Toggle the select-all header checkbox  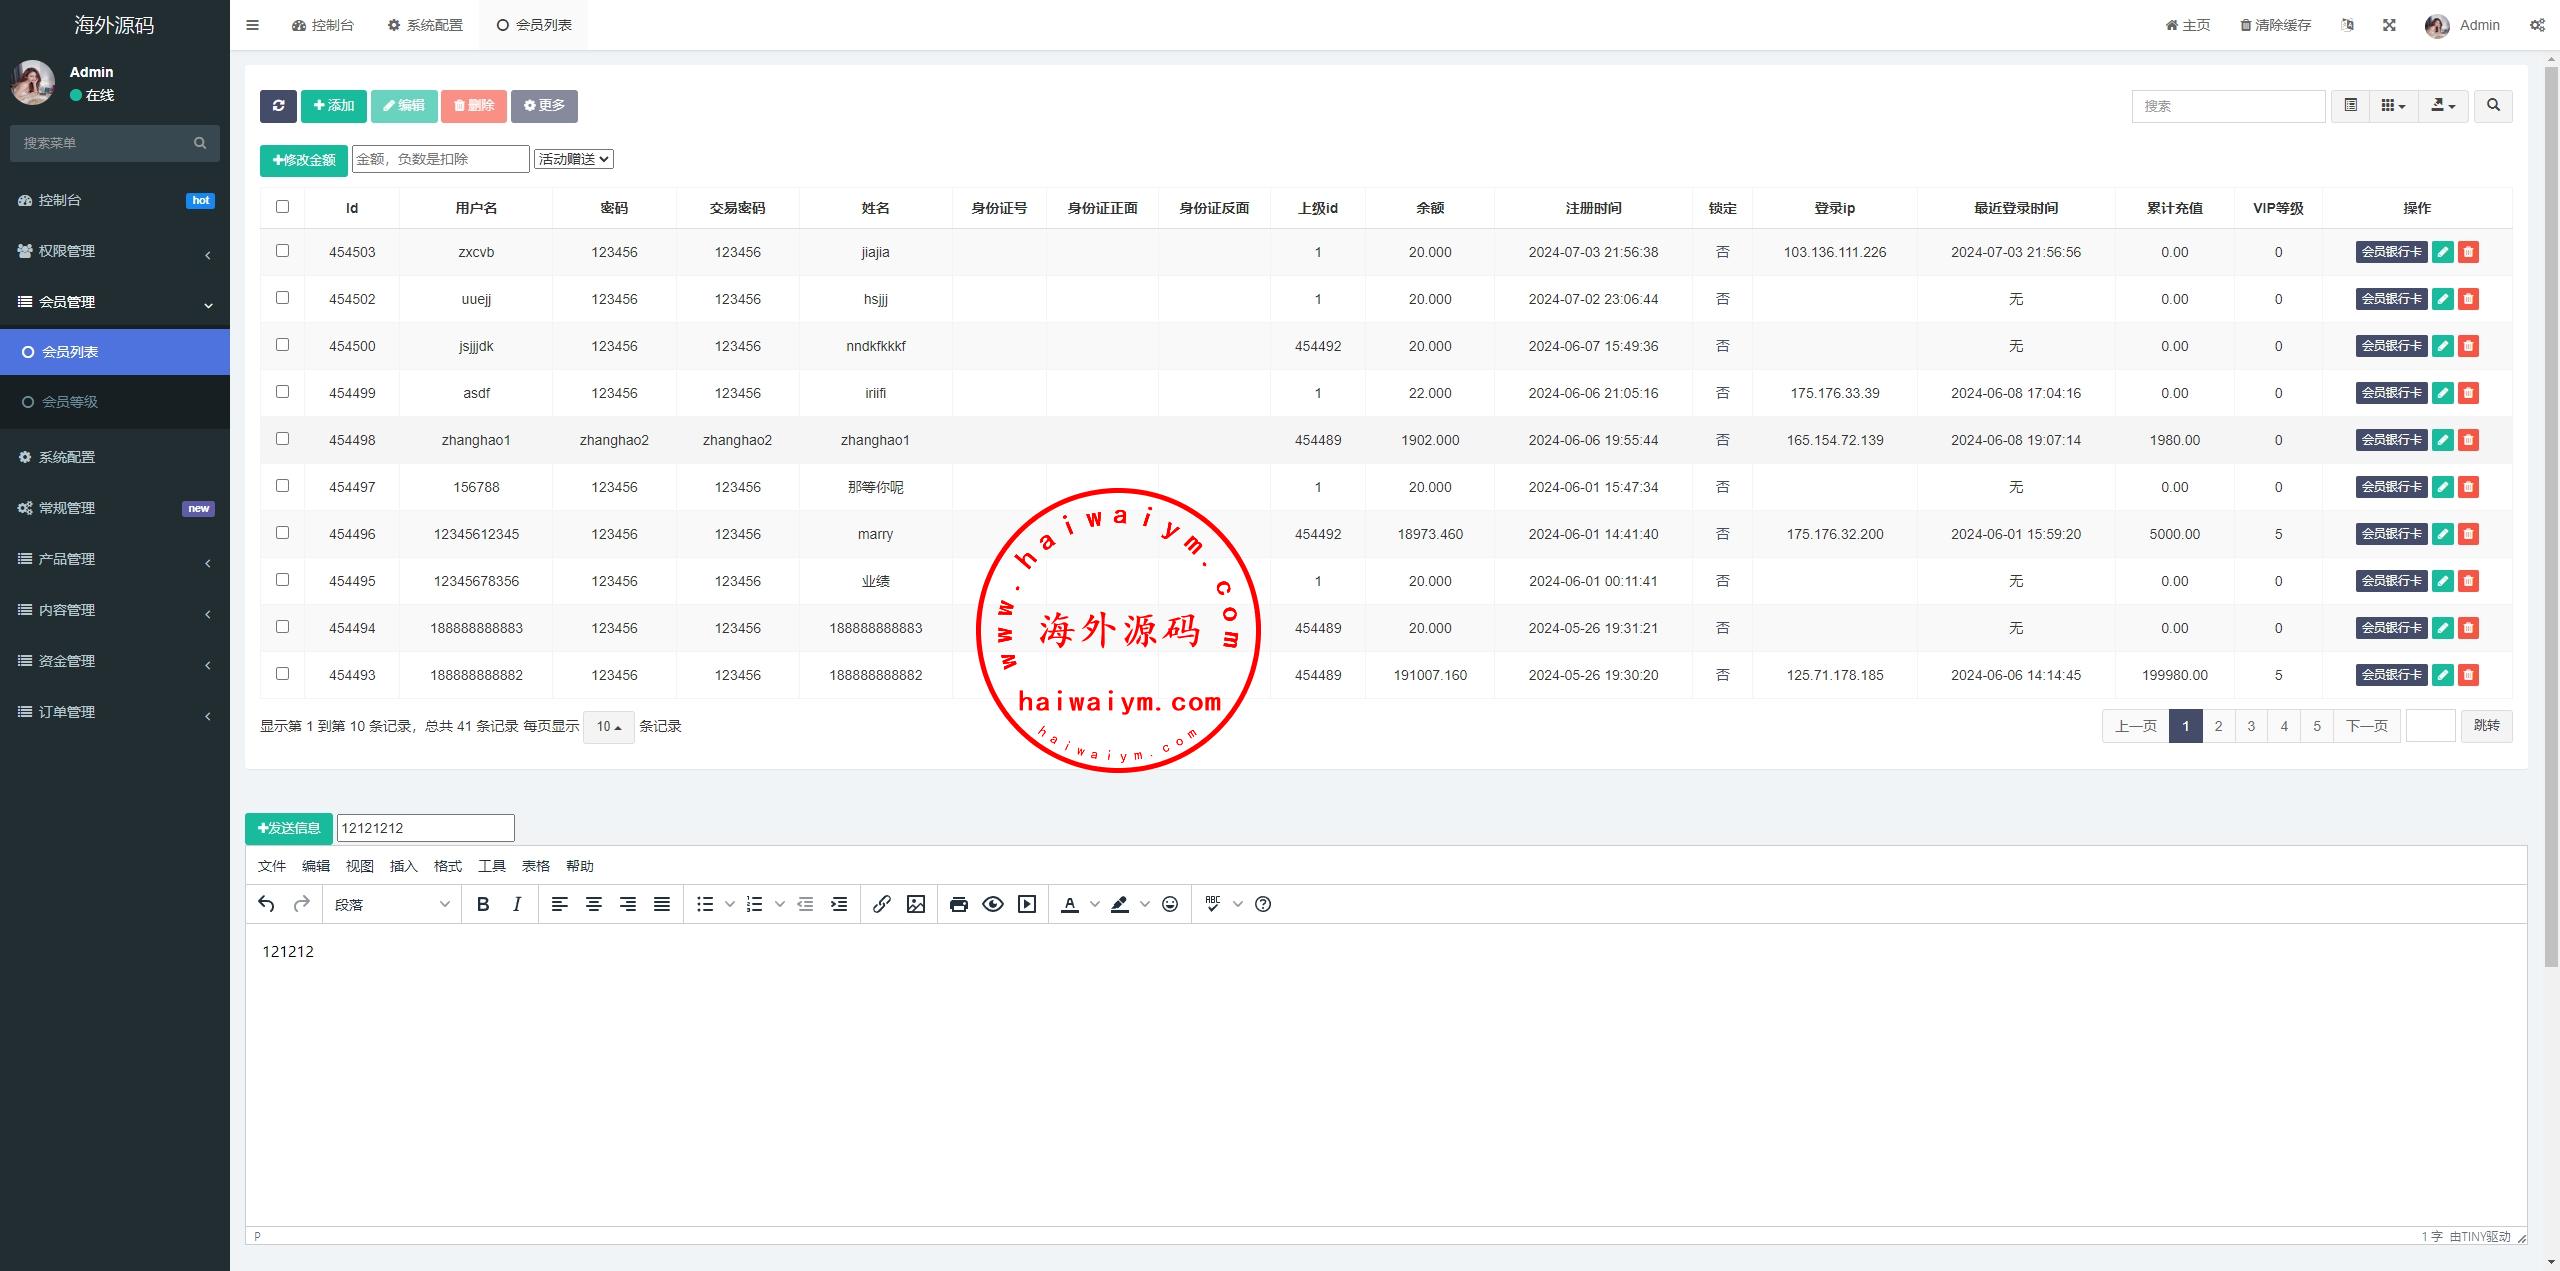(282, 207)
